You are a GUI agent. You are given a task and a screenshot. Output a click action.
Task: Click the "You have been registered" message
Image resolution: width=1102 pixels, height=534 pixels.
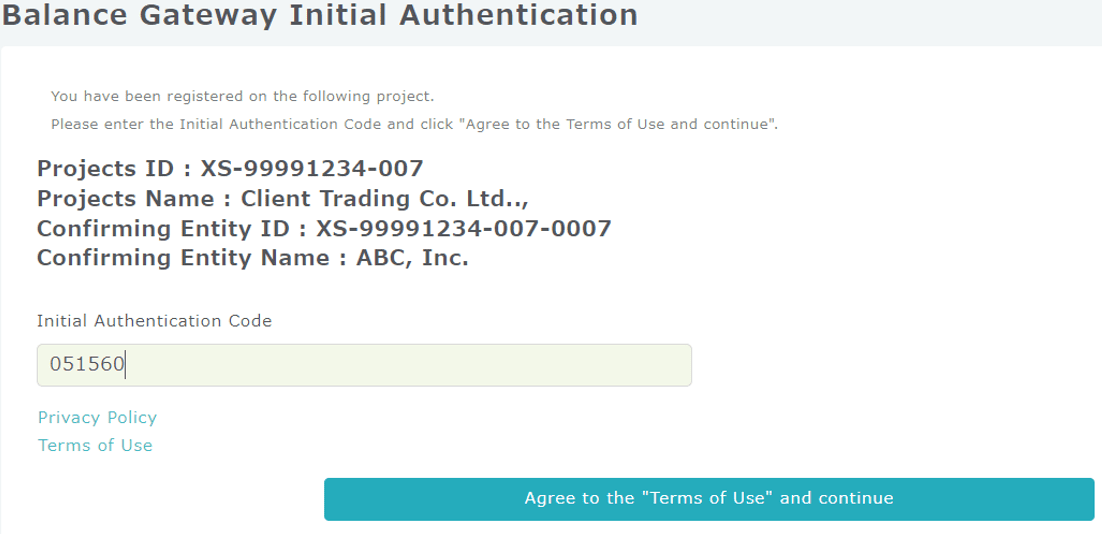point(242,97)
